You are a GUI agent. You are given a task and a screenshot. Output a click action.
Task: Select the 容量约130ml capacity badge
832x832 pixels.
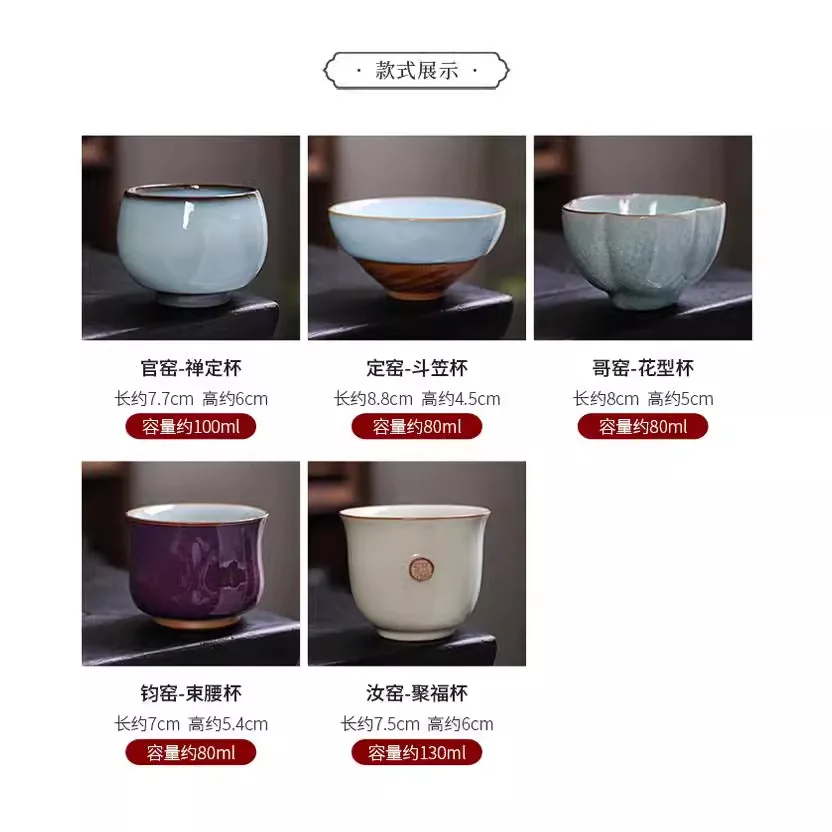click(417, 752)
